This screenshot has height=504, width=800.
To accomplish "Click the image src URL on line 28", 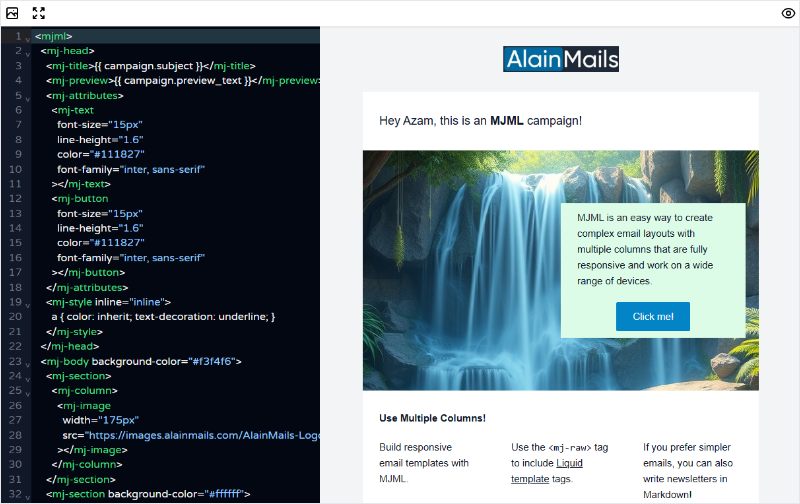I will coord(200,436).
